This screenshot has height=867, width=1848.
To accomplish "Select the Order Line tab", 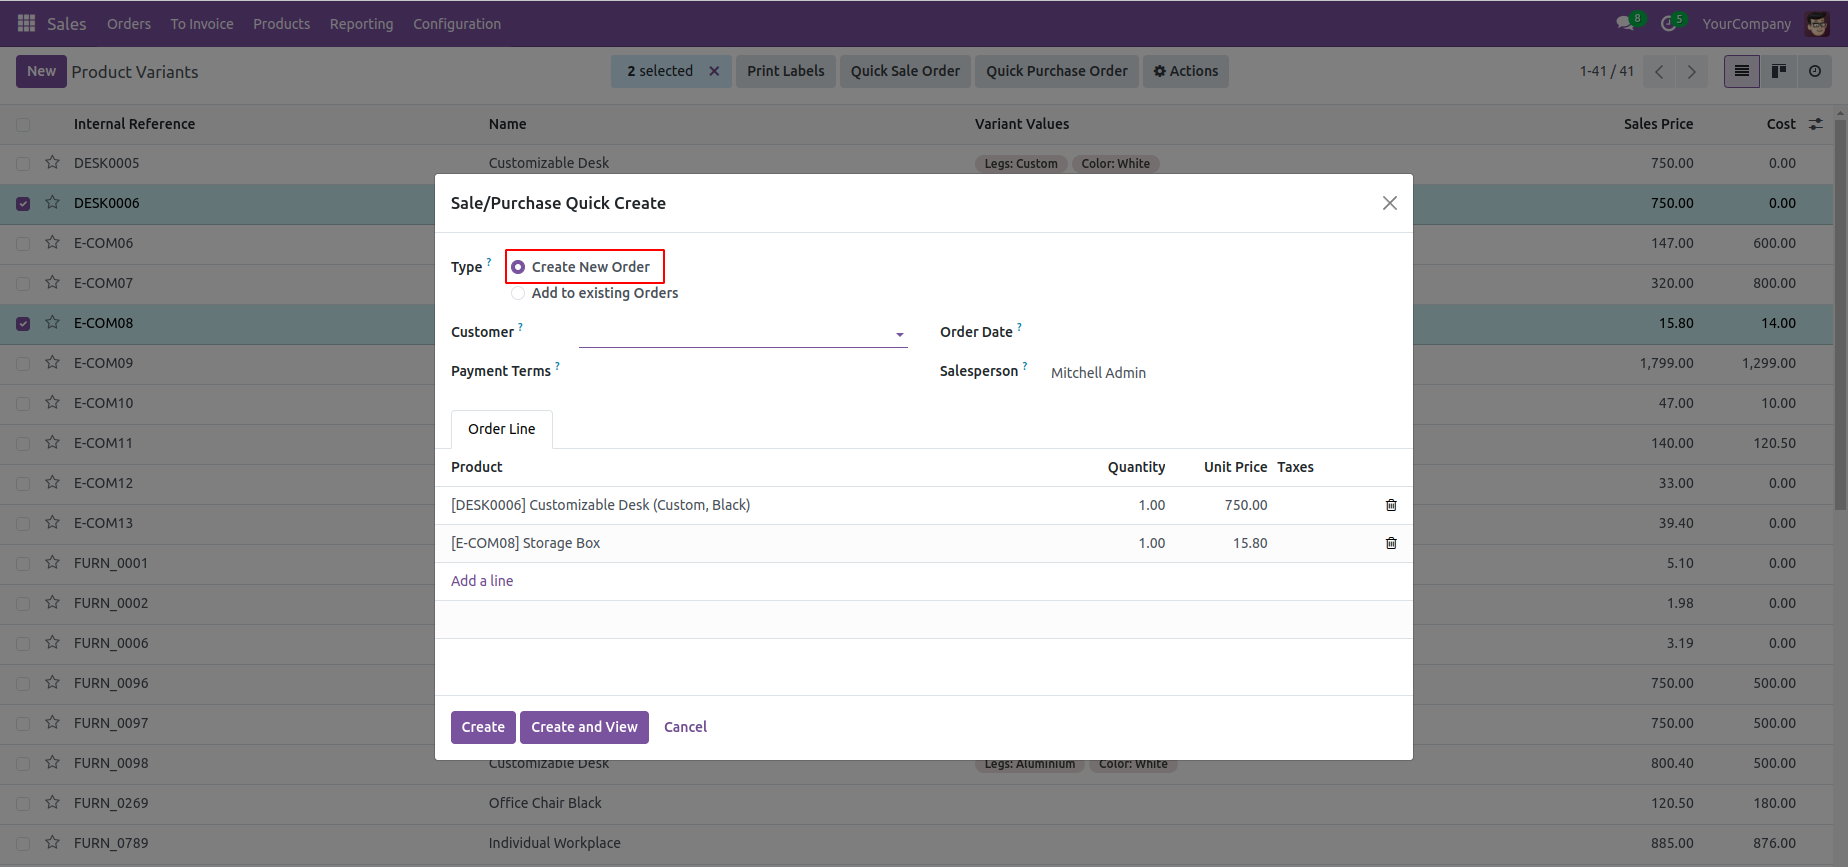I will [x=501, y=429].
